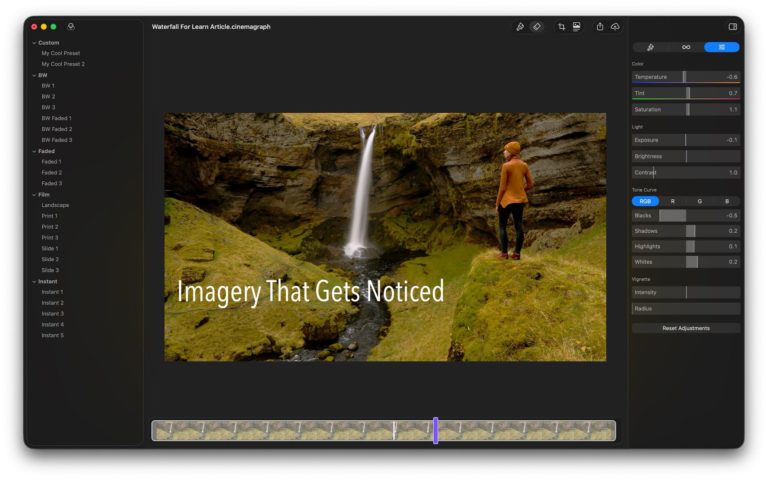
Task: Apply the Landscape film preset
Action: pyautogui.click(x=55, y=205)
